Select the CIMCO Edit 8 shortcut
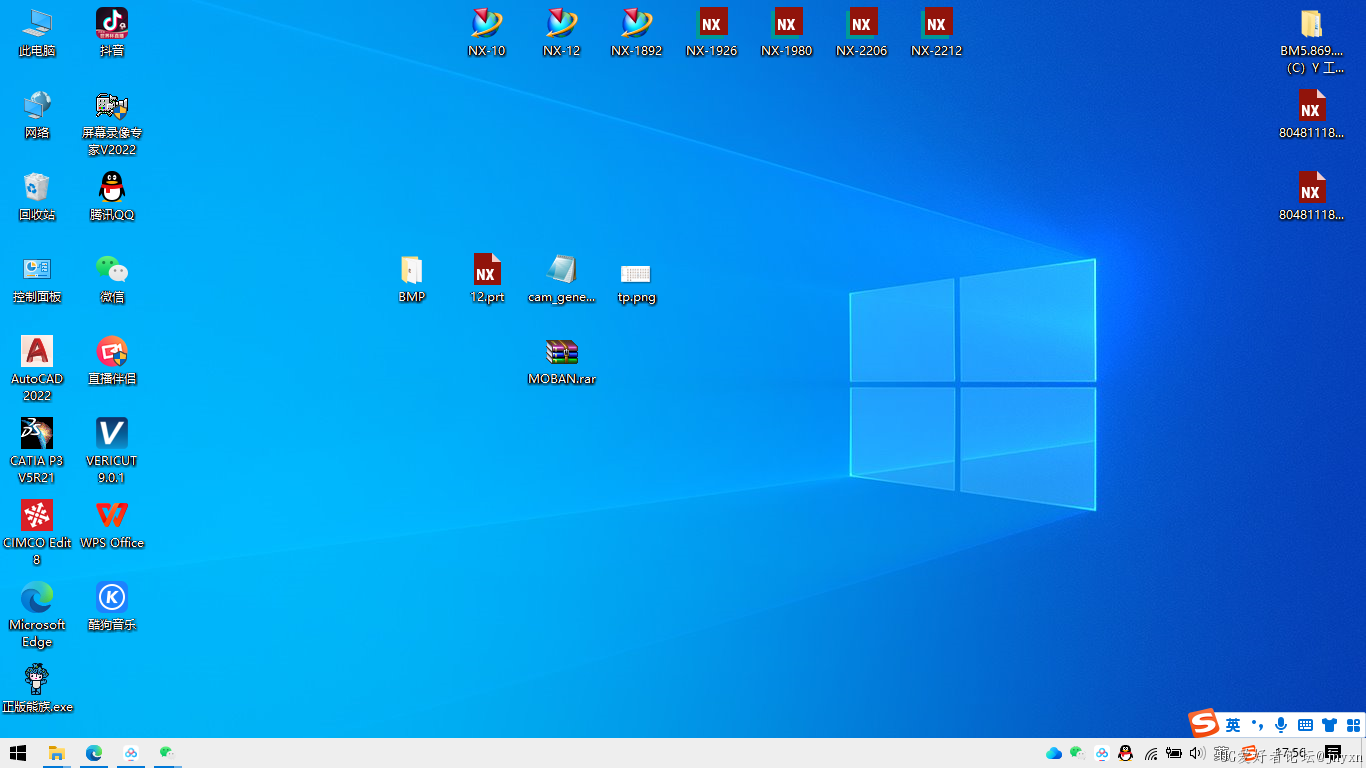The image size is (1366, 768). point(37,533)
